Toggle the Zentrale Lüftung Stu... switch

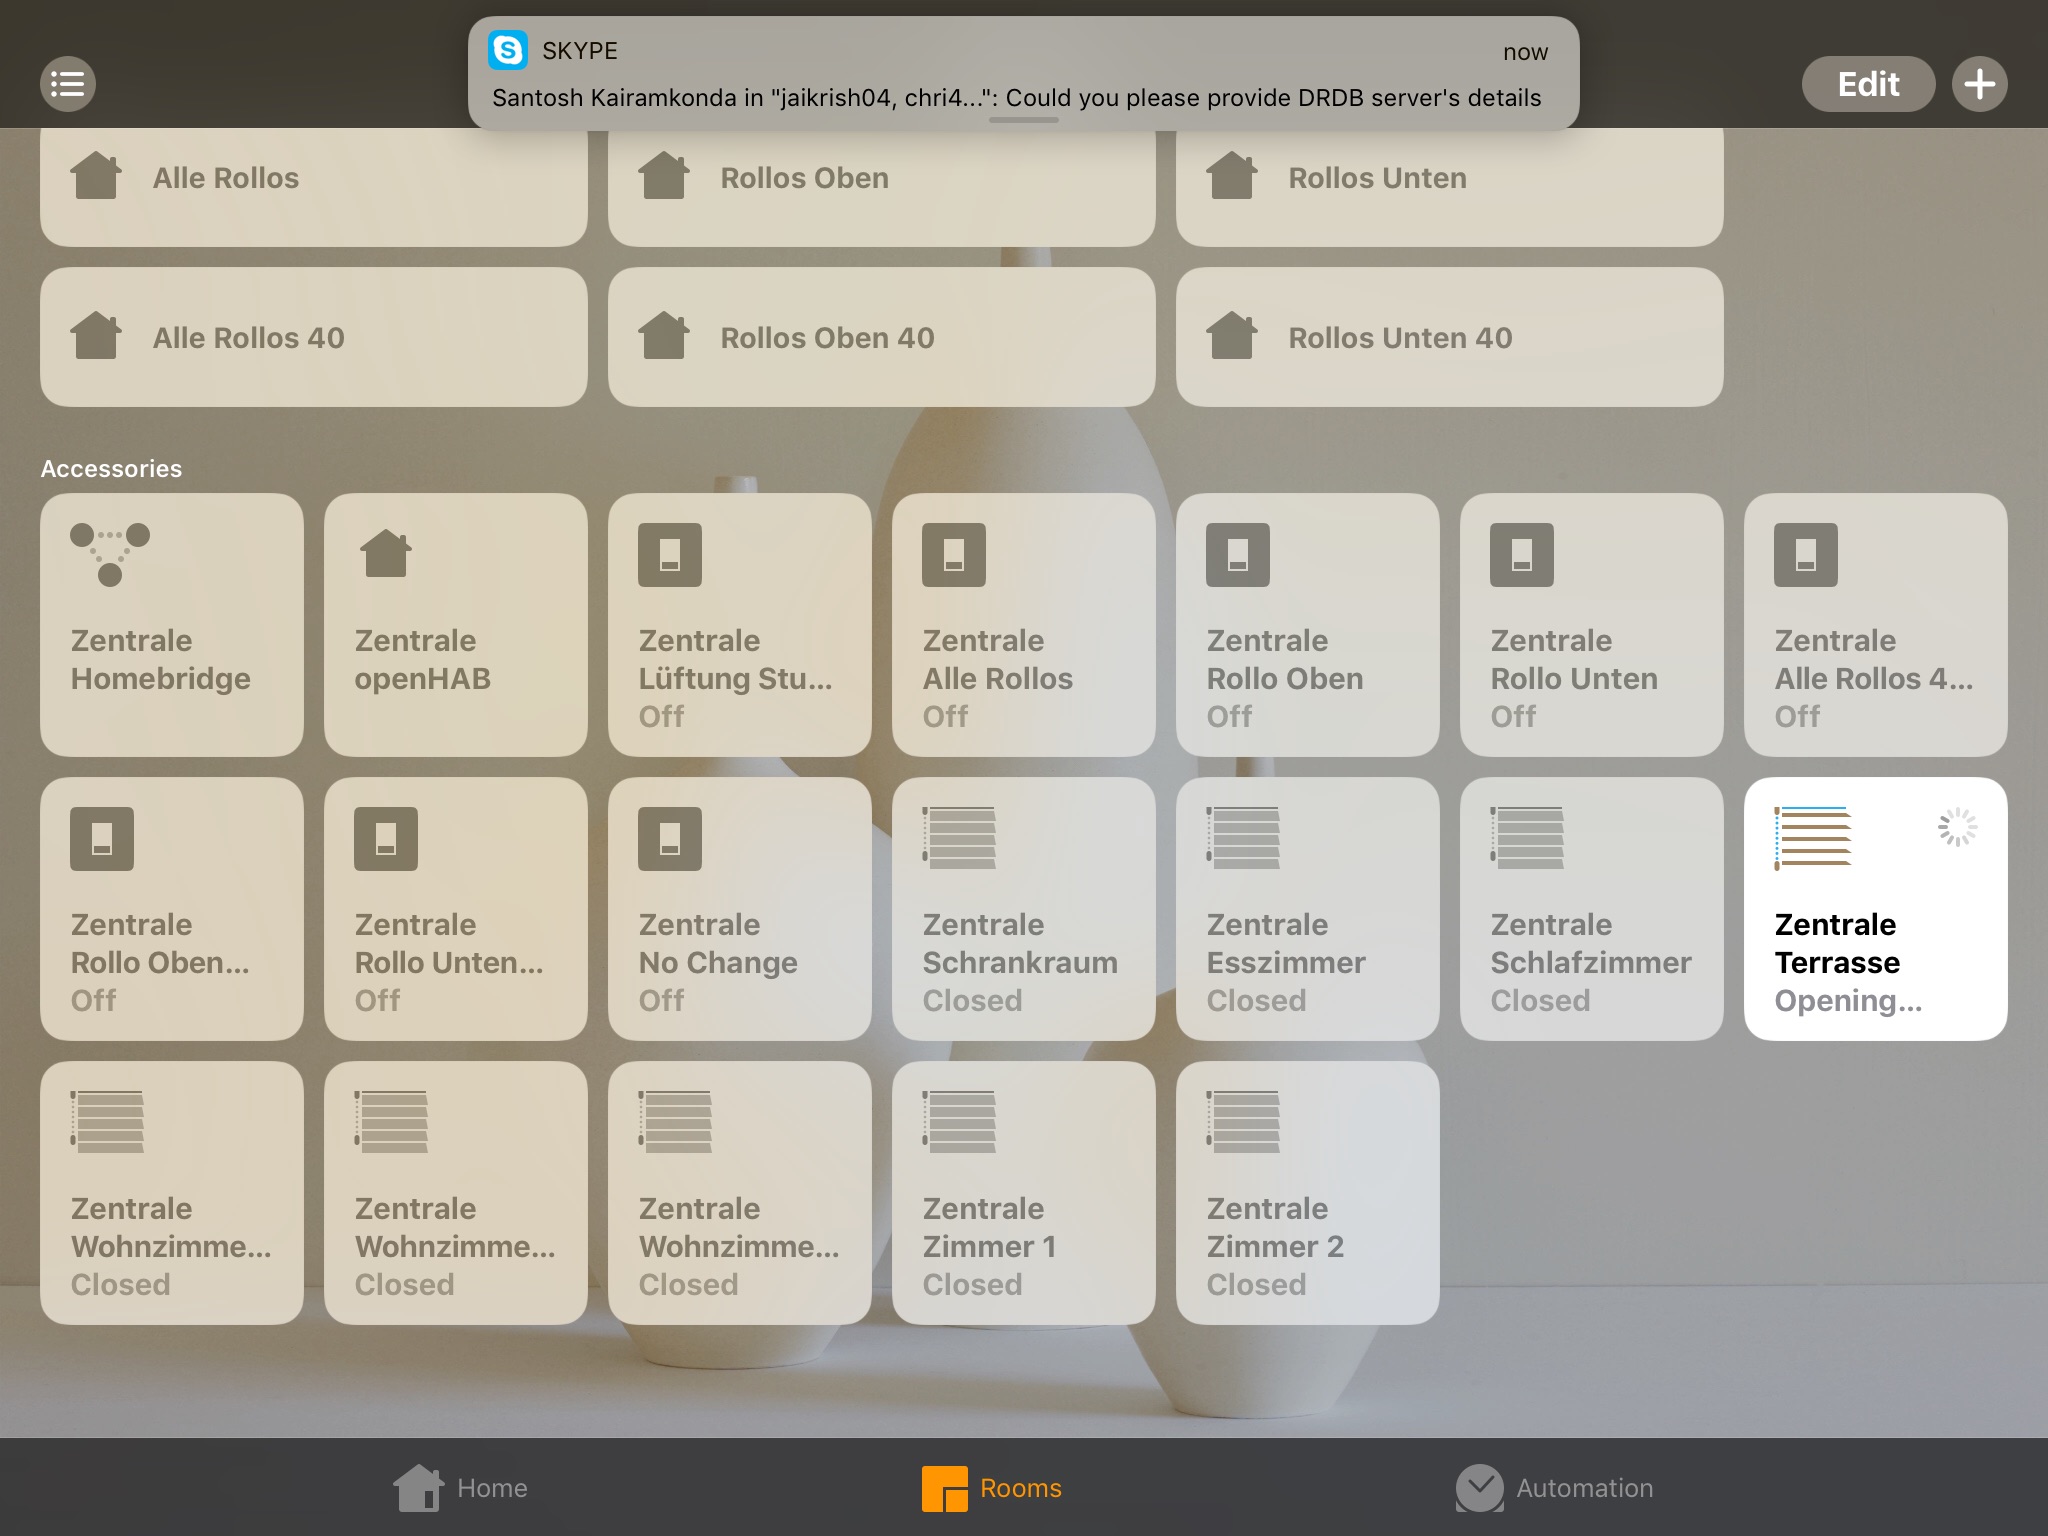coord(740,625)
